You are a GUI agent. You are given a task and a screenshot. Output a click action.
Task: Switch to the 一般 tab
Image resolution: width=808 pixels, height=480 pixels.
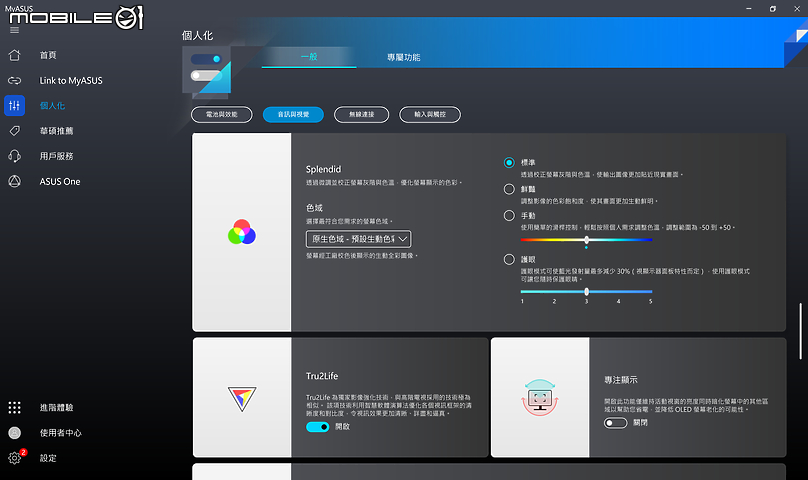tap(309, 57)
